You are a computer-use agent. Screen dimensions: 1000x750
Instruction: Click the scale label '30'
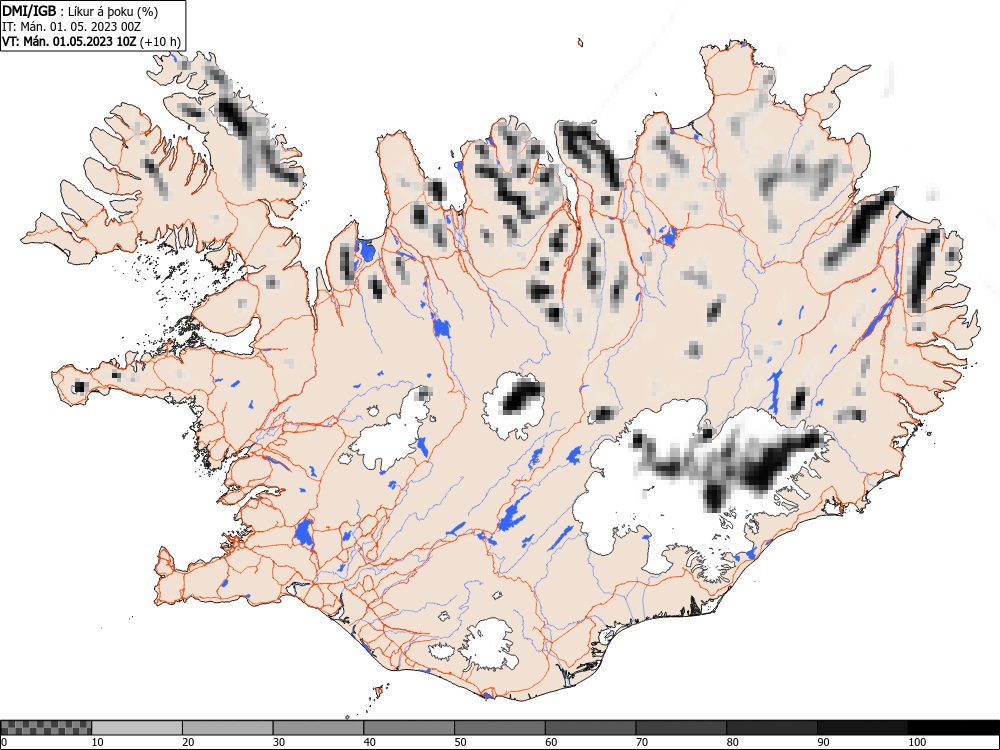click(x=279, y=742)
